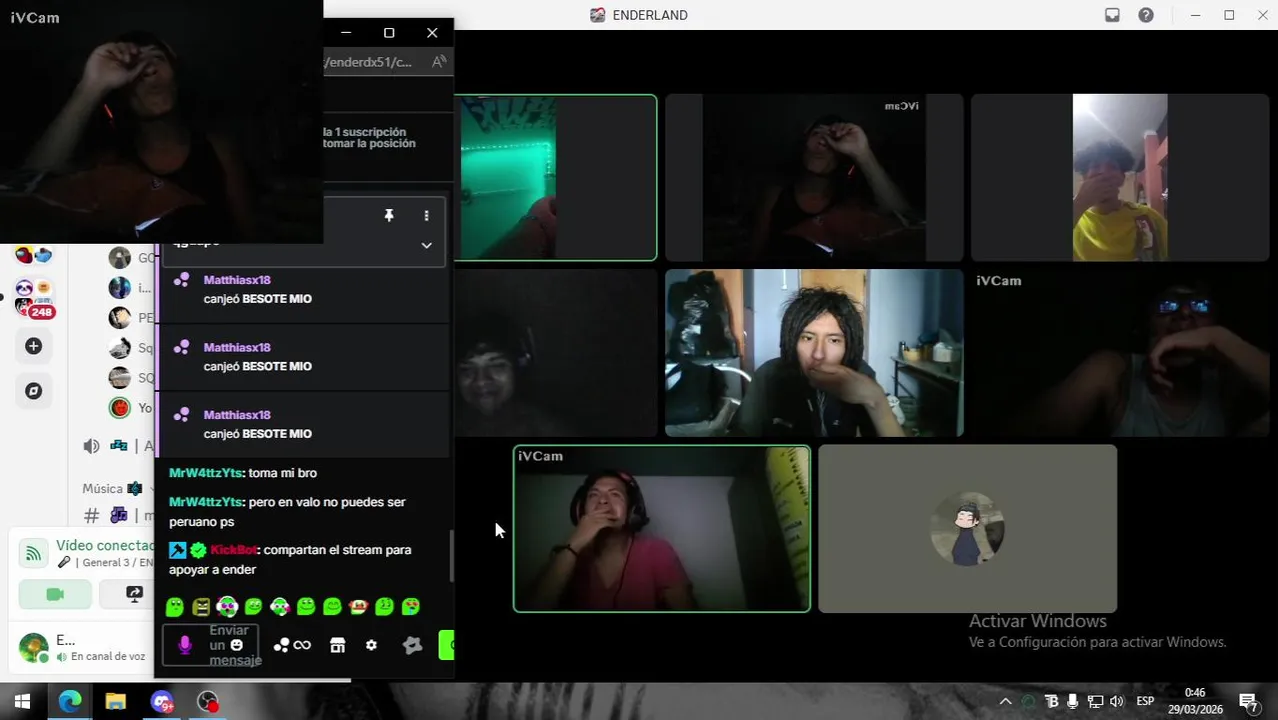Select the green LED room video tile
The image size is (1278, 720).
pos(556,178)
